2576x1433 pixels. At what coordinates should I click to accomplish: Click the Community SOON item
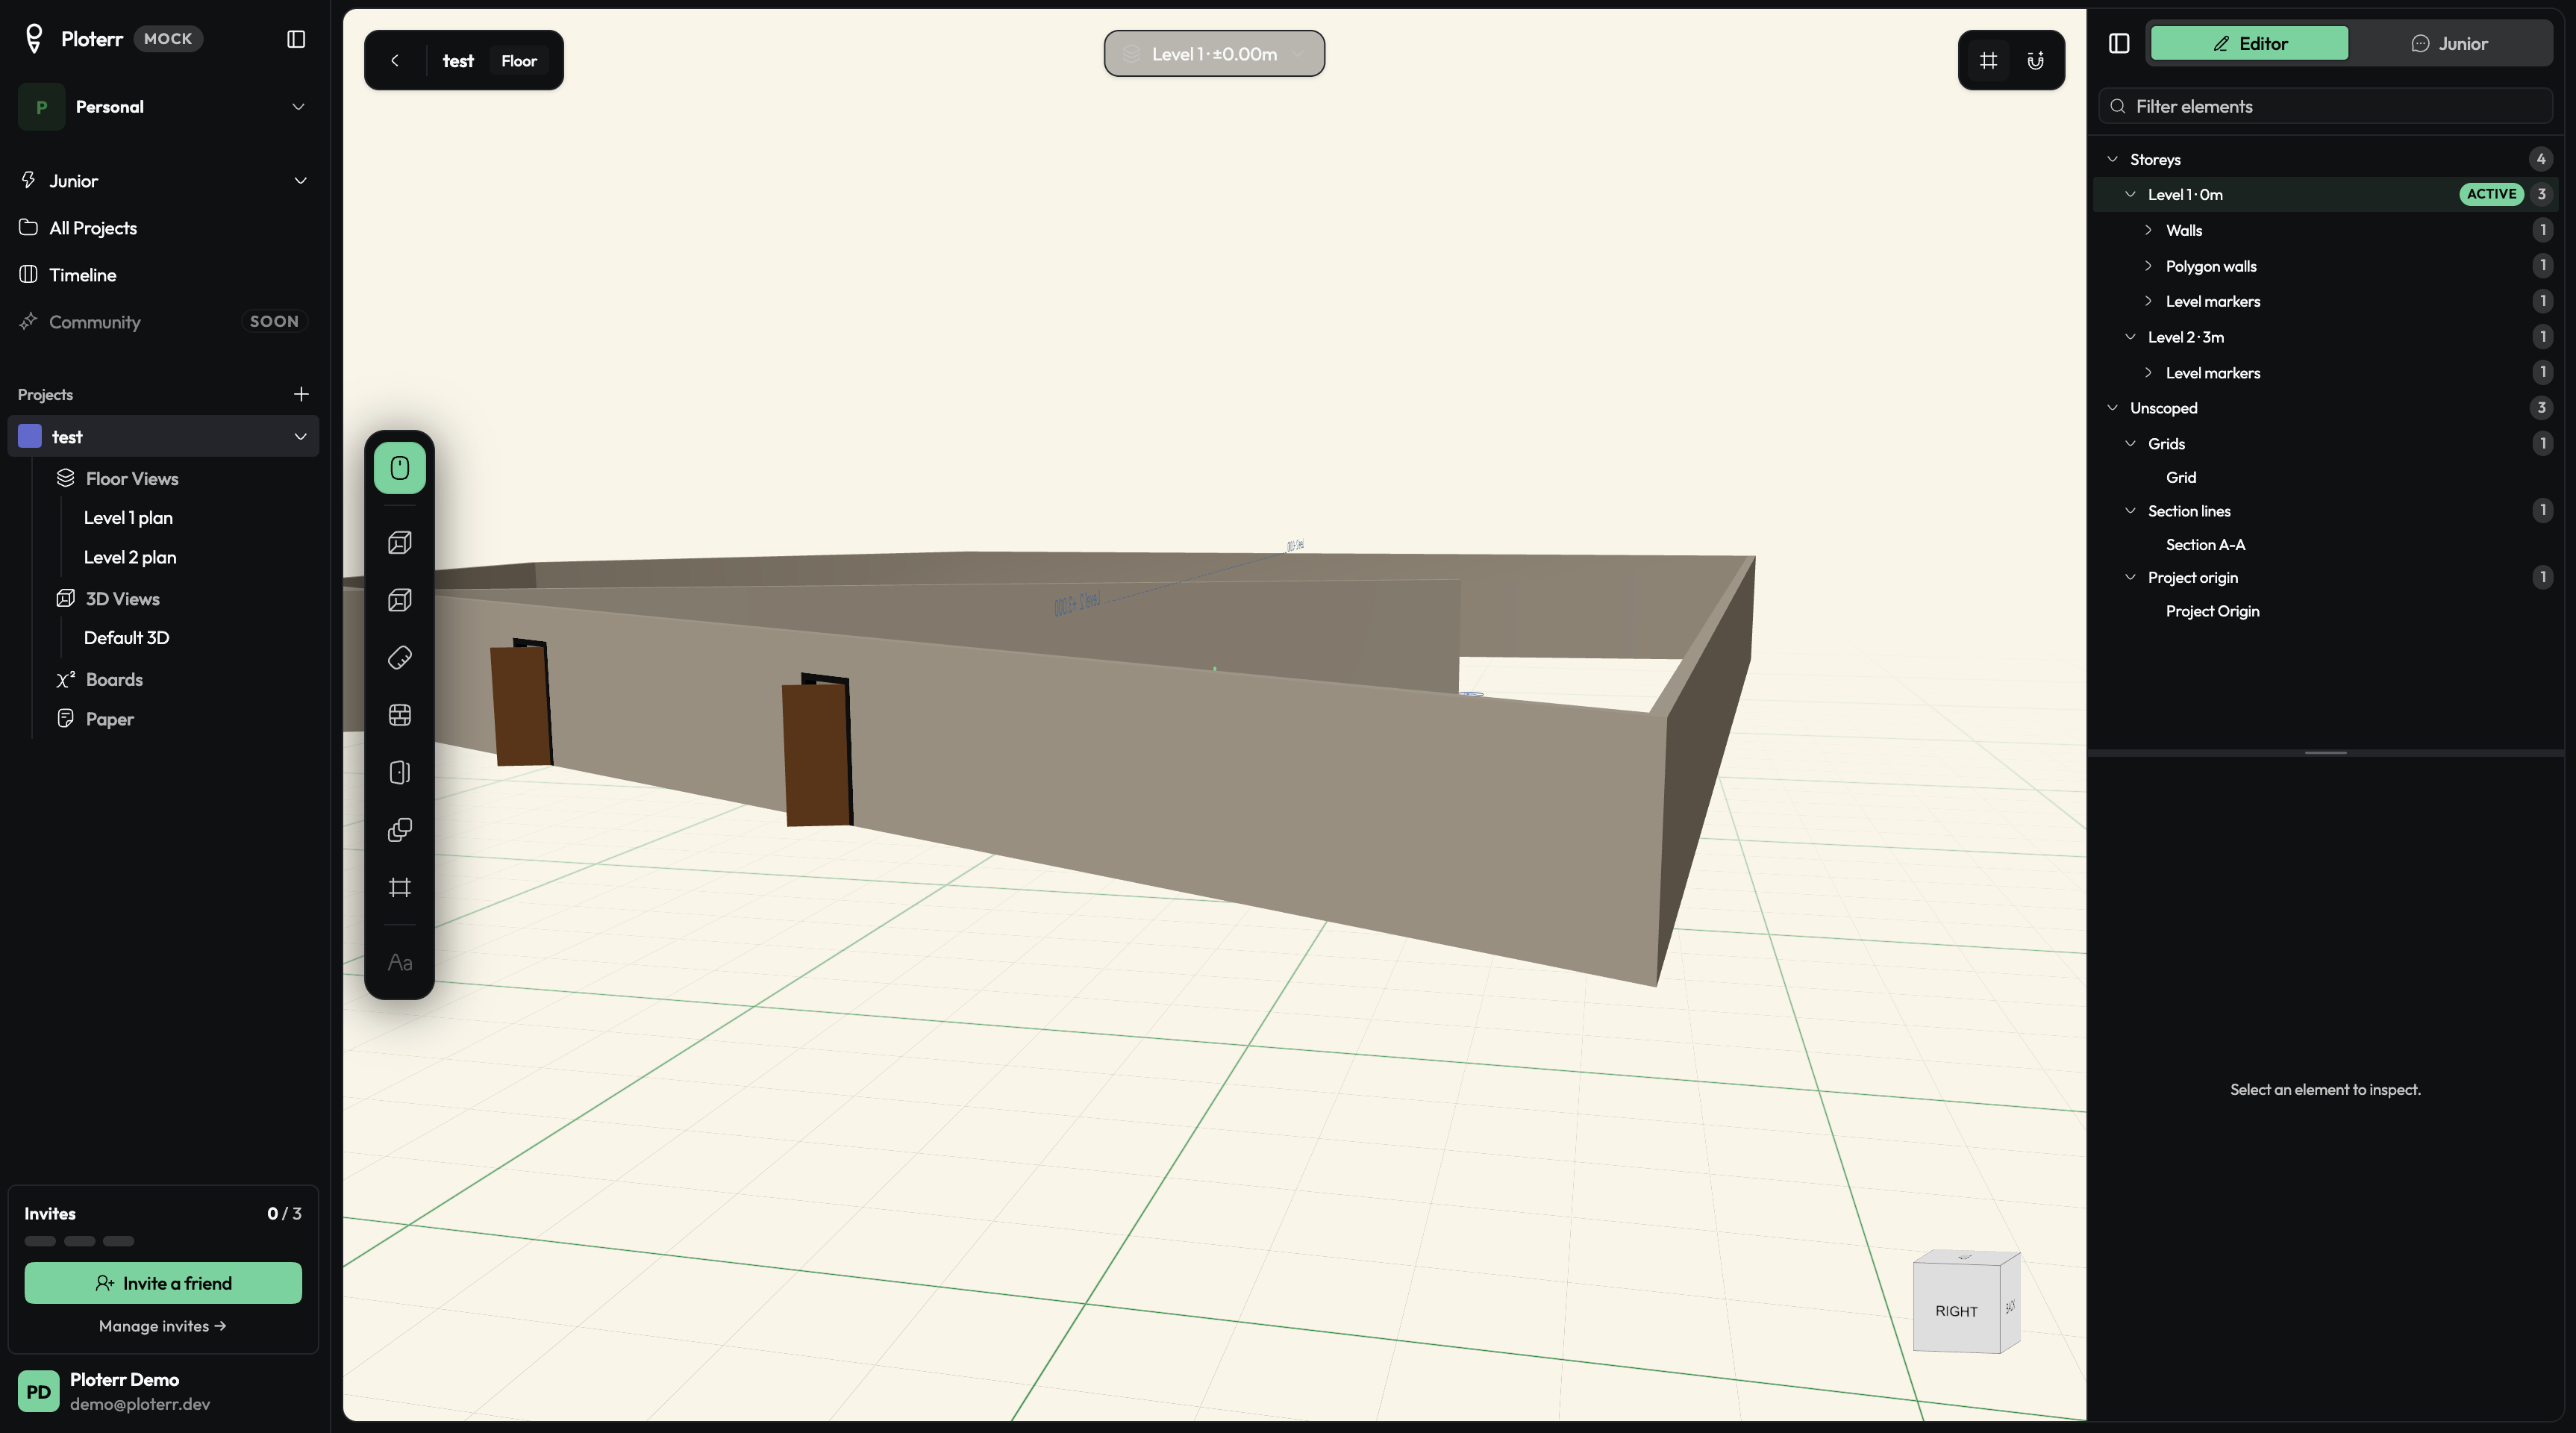pyautogui.click(x=163, y=321)
